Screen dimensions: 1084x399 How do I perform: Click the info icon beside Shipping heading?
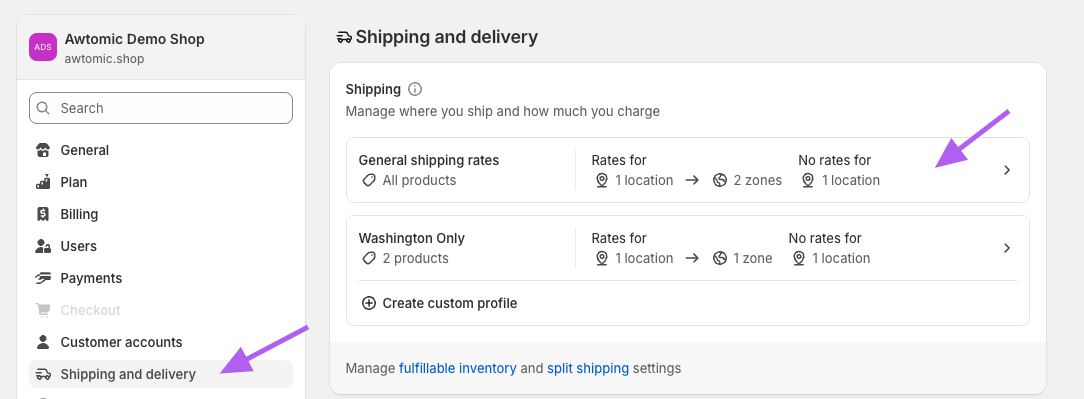[415, 89]
